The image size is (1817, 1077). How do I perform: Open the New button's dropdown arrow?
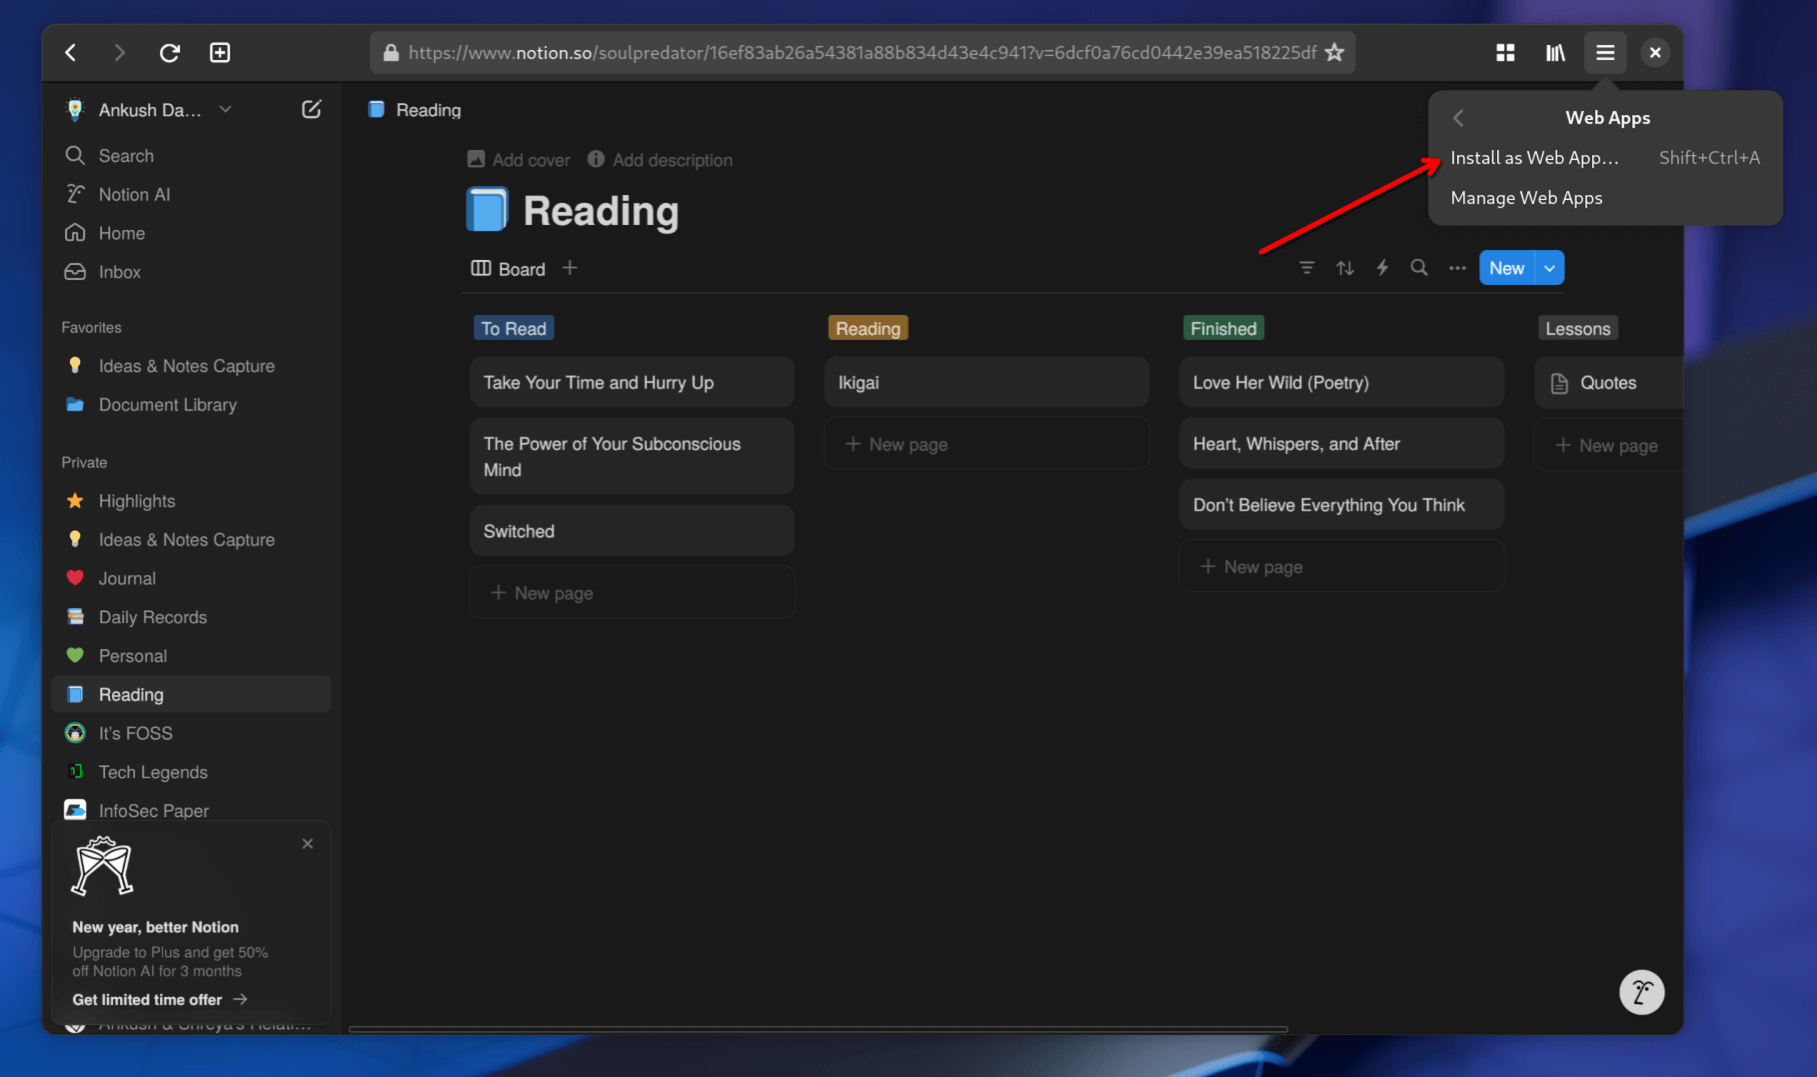point(1548,267)
